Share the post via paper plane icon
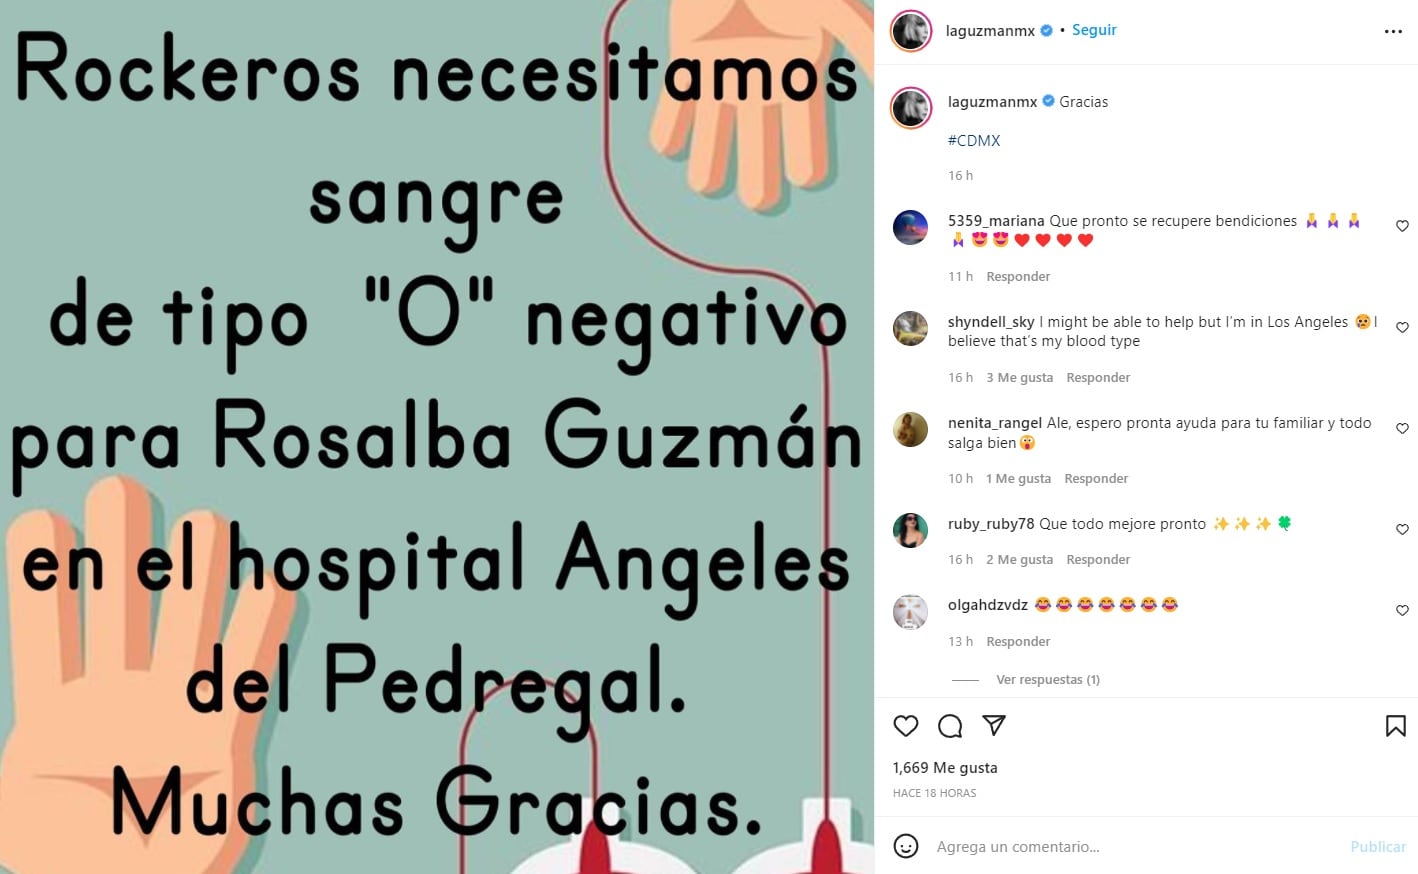The height and width of the screenshot is (874, 1418). pos(994,726)
